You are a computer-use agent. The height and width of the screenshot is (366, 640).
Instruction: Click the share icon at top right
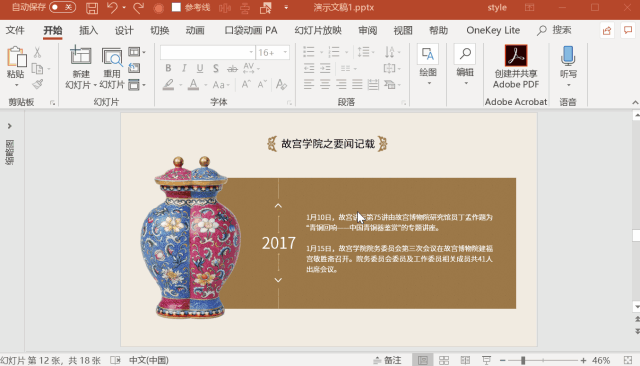tap(607, 31)
